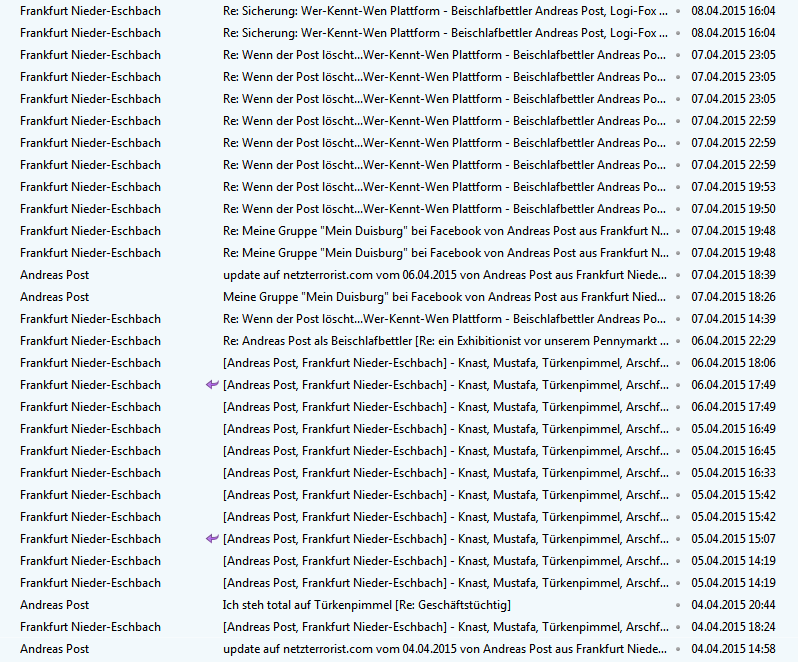
Task: Click sender 'Frankfurt Nieder-Eschbach' in the 05.04.2015 15:07 row
Action: click(x=91, y=538)
